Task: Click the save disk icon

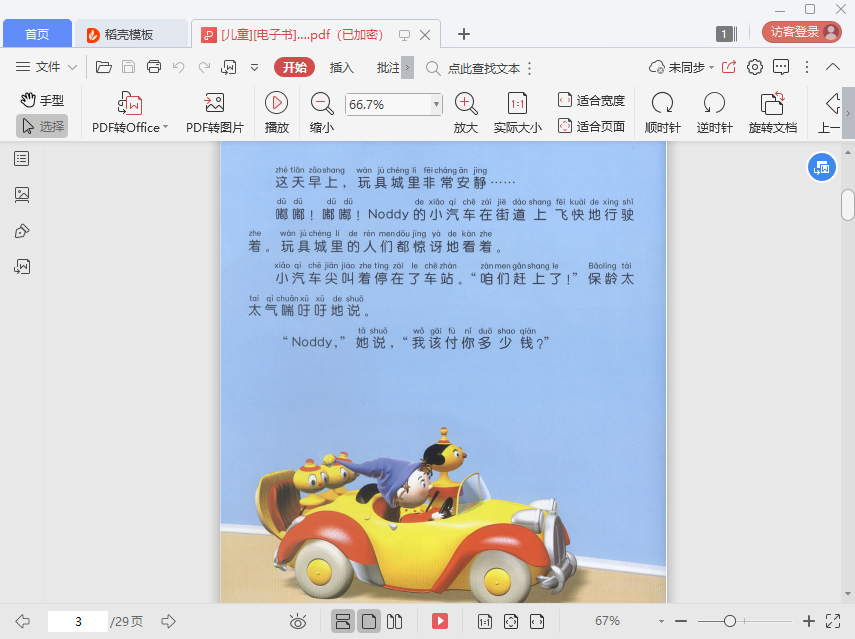Action: pos(128,67)
